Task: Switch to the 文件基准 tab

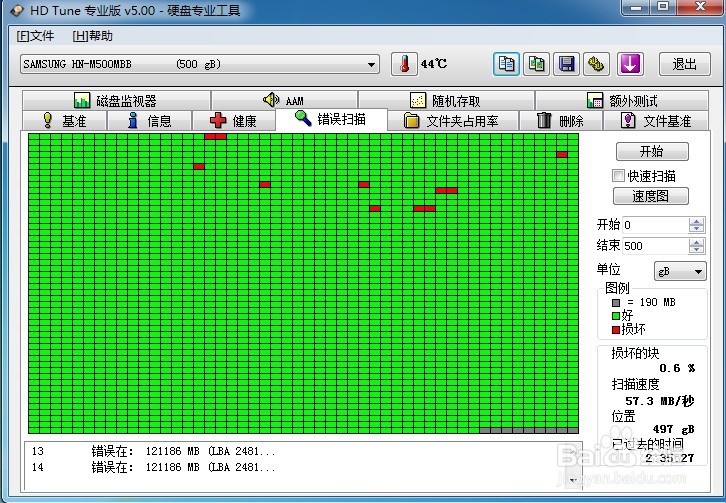Action: pos(656,121)
